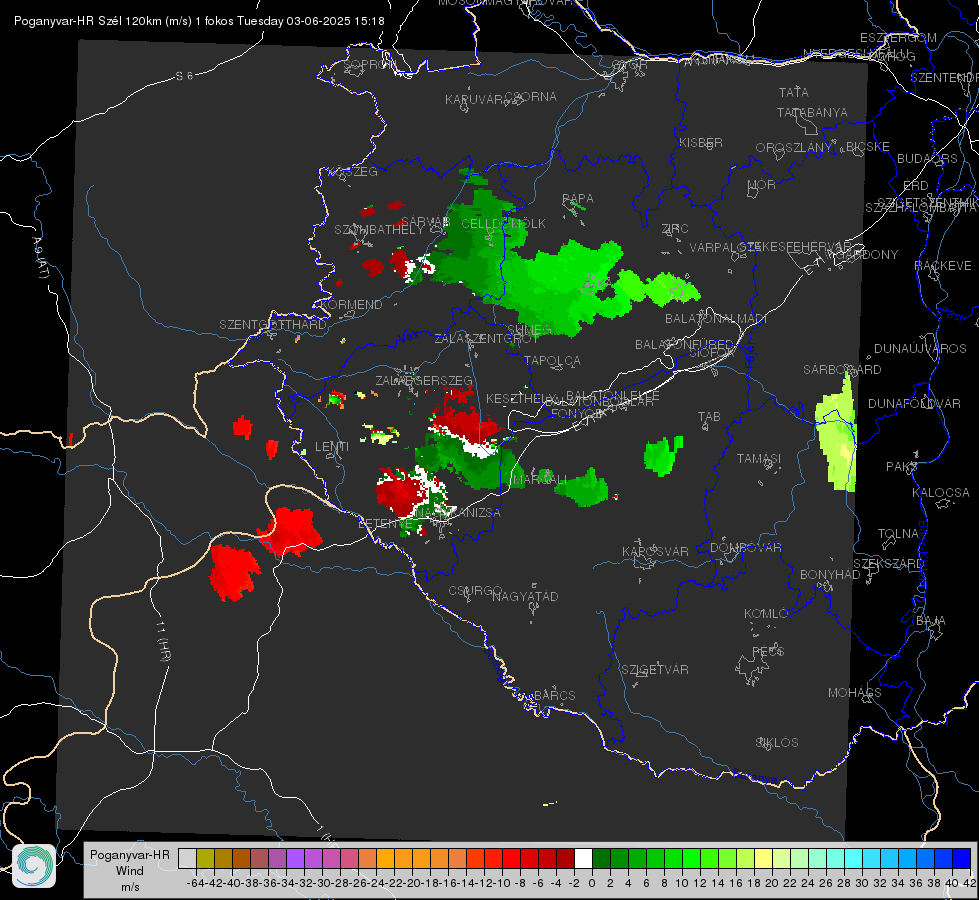Select the yellow swatch between labels 18 and 20

764,858
